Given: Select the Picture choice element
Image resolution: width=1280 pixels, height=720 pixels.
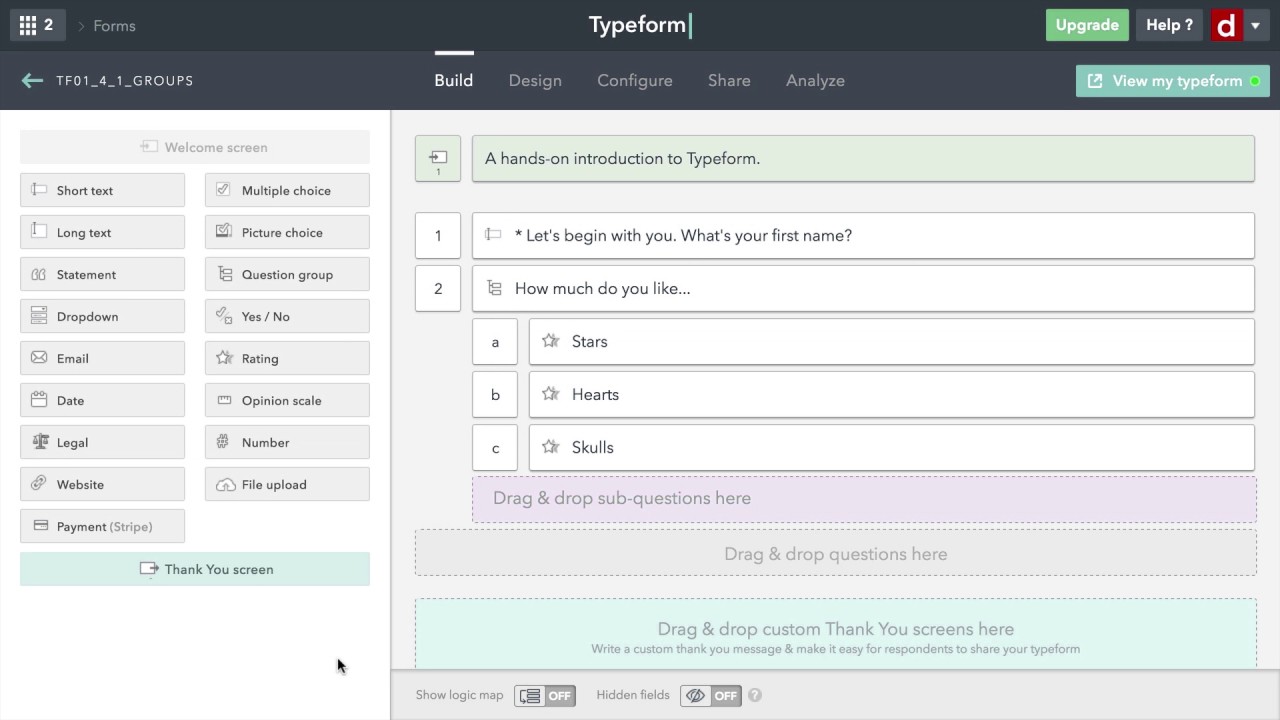Looking at the screenshot, I should [x=287, y=232].
